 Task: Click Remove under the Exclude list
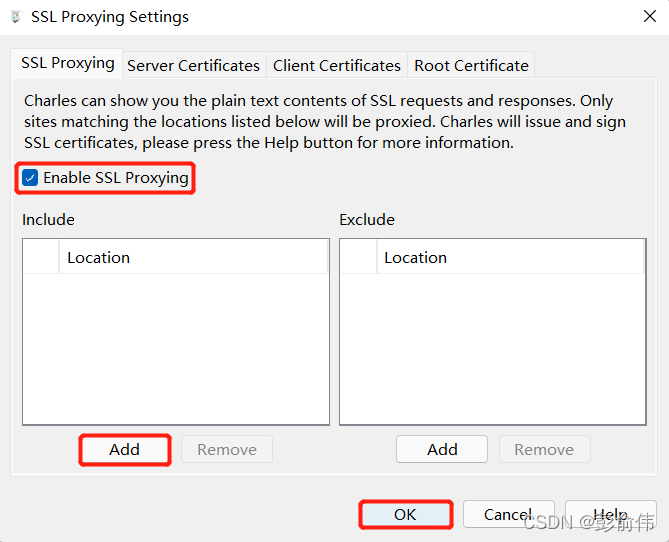click(545, 449)
